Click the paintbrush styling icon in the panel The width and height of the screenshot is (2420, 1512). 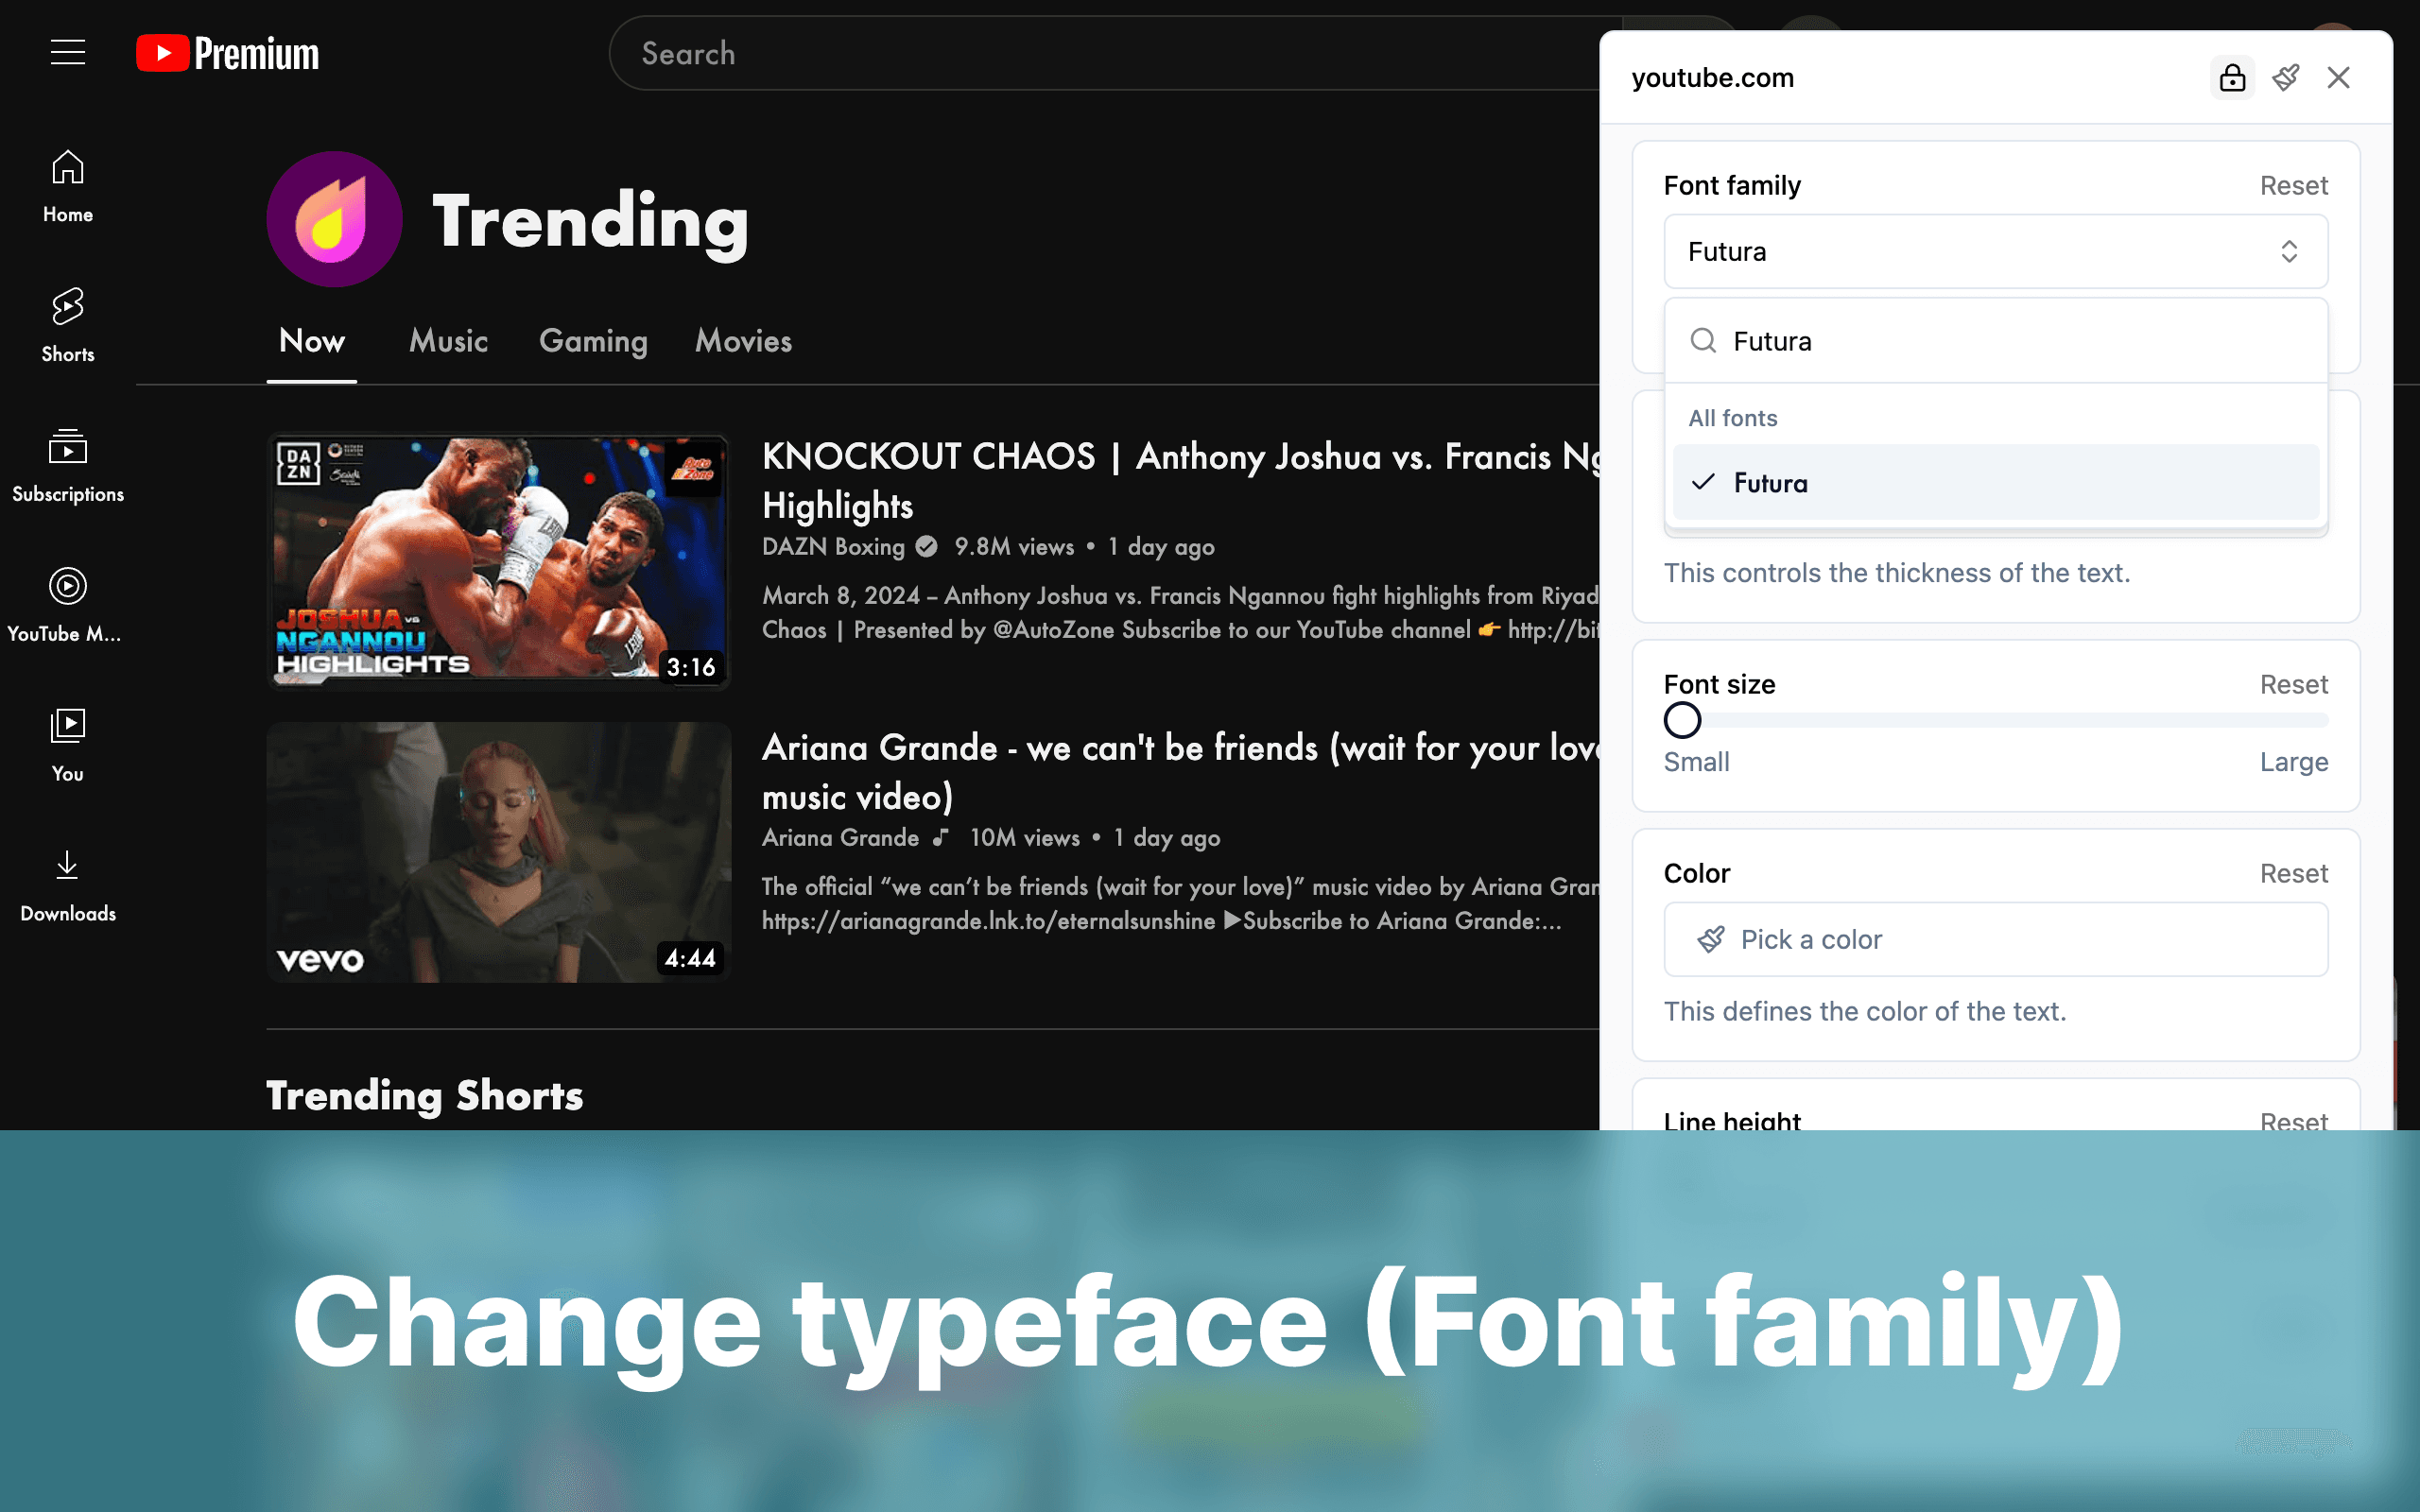pos(2287,77)
